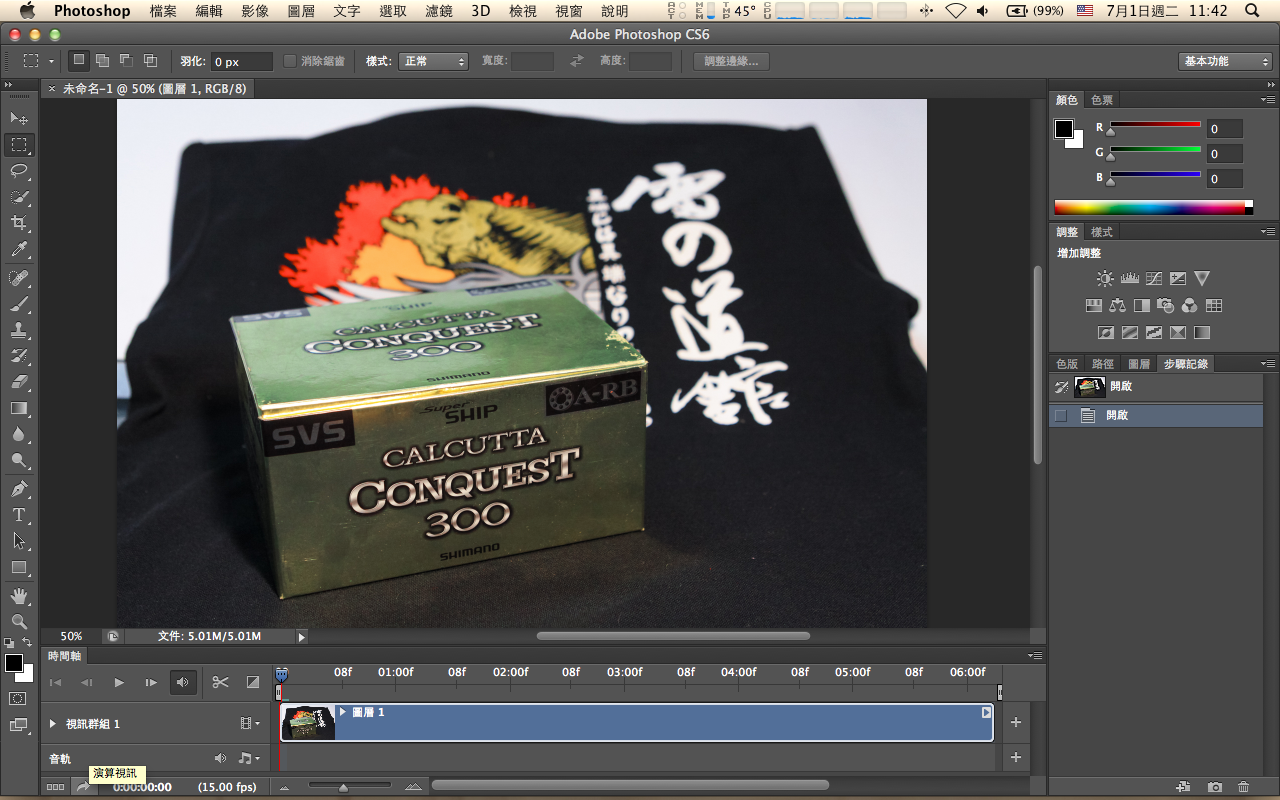Select the Brush tool

click(x=19, y=303)
